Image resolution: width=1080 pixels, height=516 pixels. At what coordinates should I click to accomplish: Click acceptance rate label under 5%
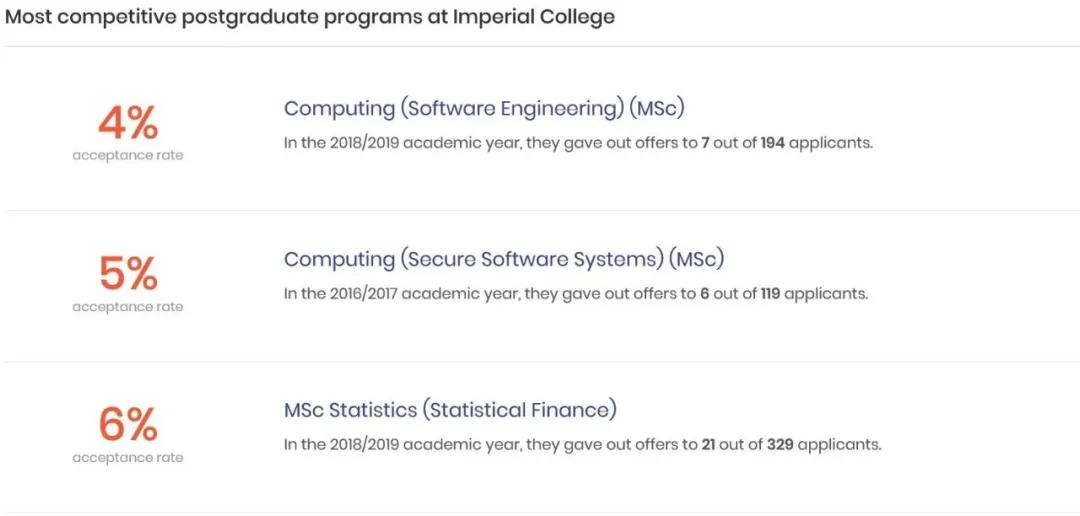click(x=128, y=307)
